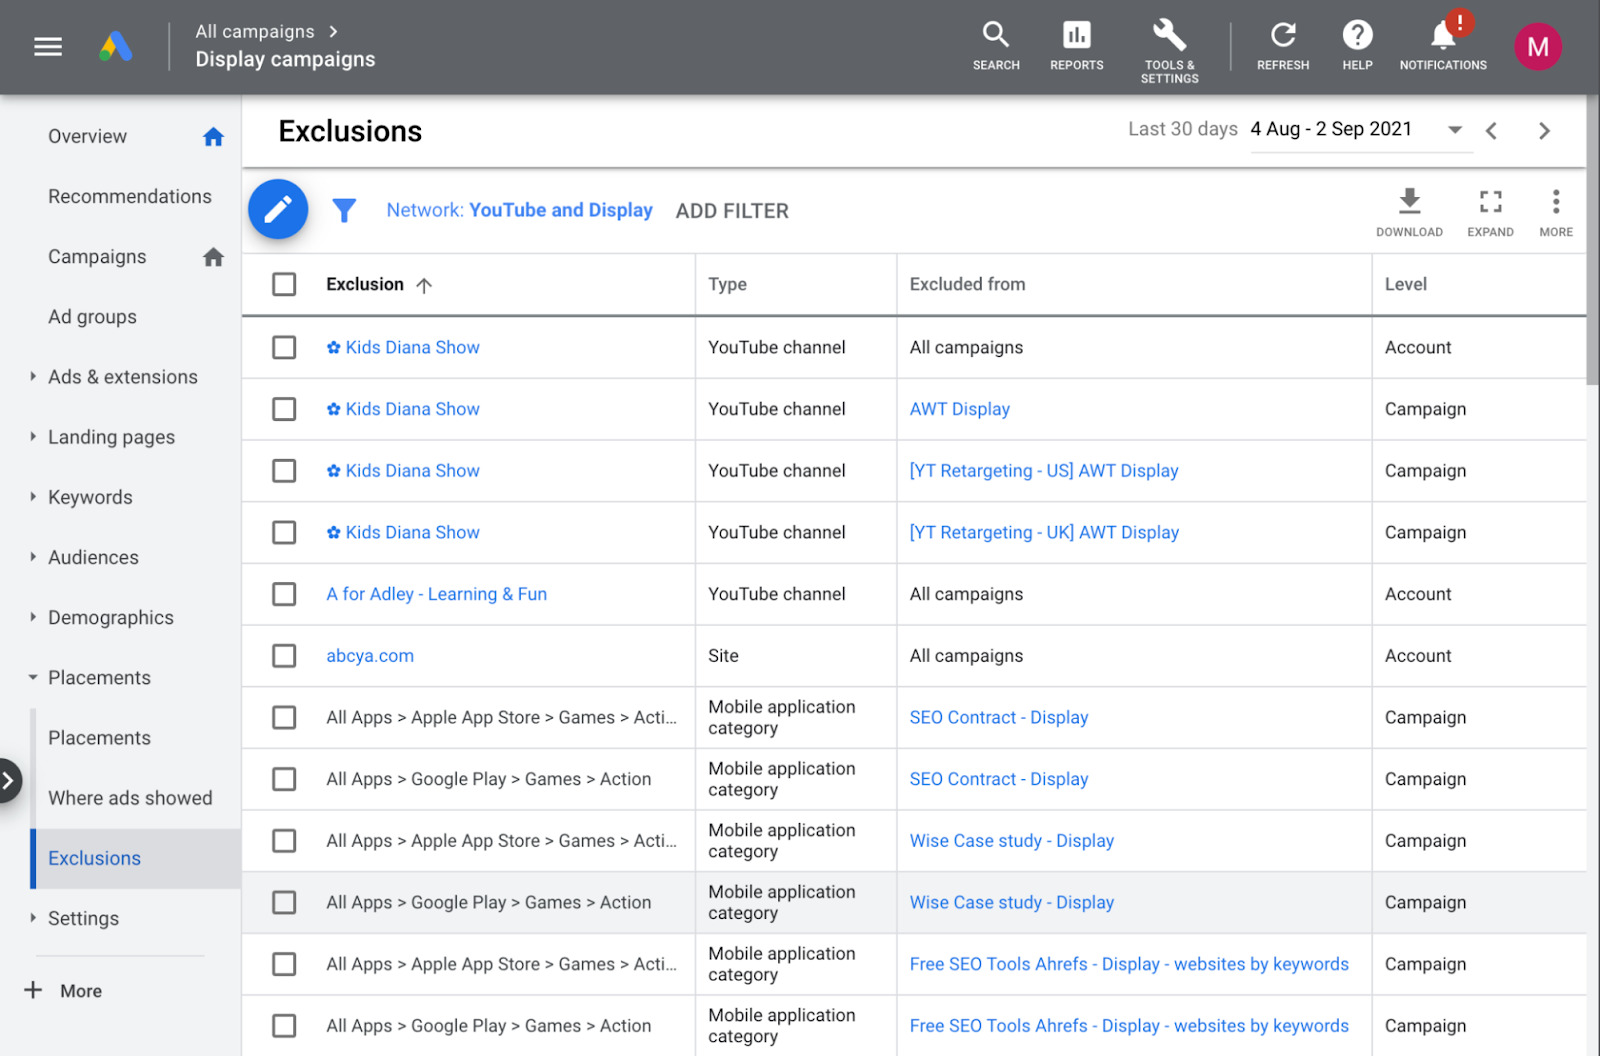Click the blue pencil edit button
The width and height of the screenshot is (1600, 1056).
(278, 209)
